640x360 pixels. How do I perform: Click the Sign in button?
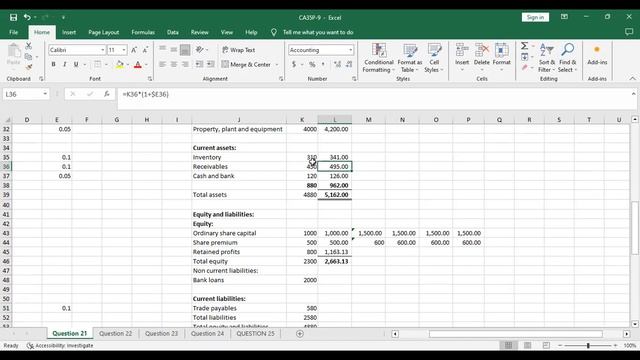click(x=535, y=17)
